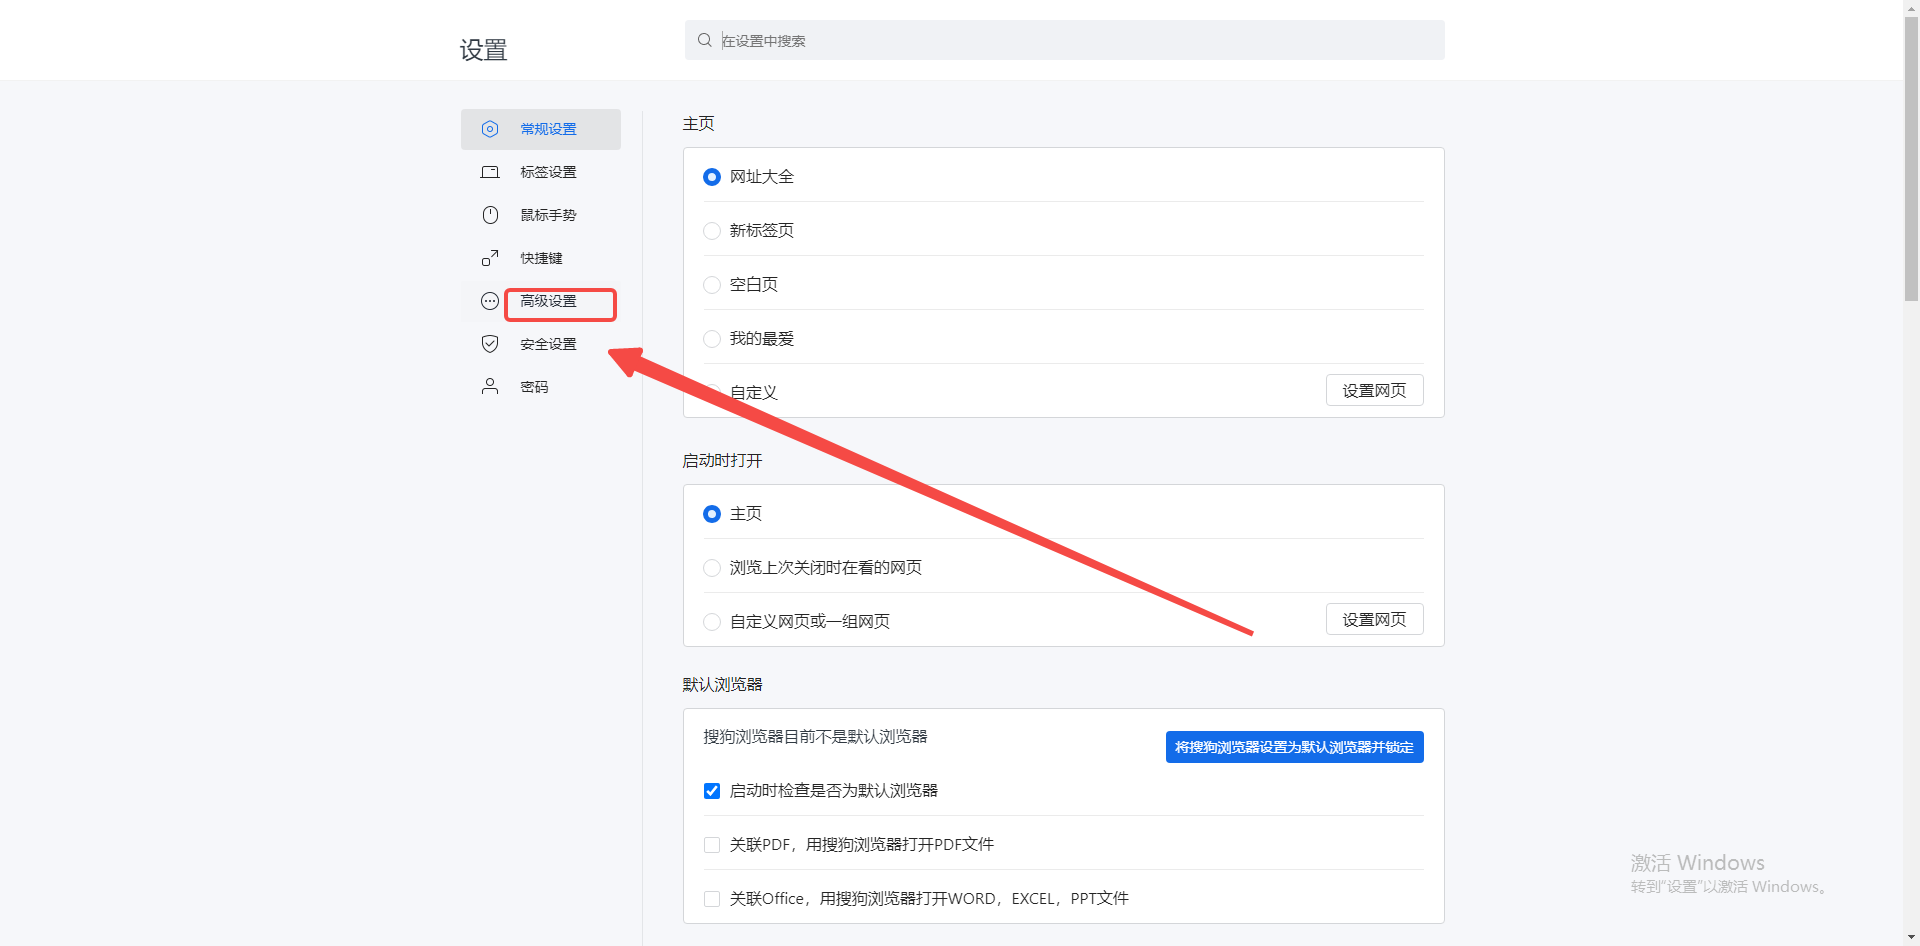
Task: Enable 启动时检查是否为默认浏览器 checkbox
Action: click(x=711, y=790)
